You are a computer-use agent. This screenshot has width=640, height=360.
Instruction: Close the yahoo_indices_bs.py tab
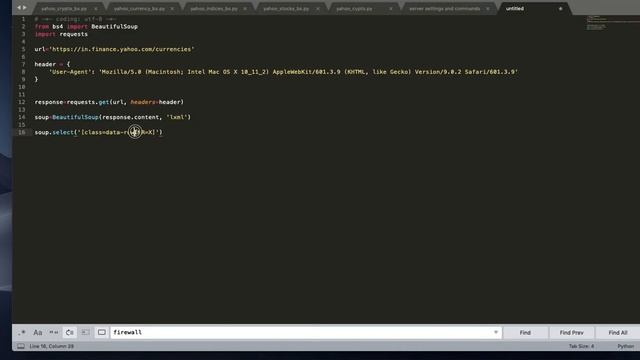coord(245,9)
